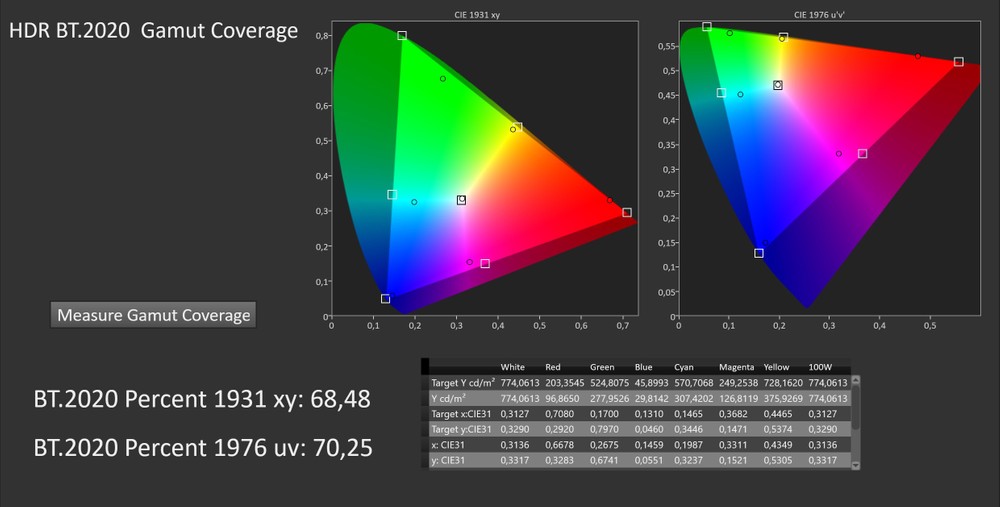Click the BT.2020 Percent 1976 uv: 70,25 result

click(x=203, y=448)
